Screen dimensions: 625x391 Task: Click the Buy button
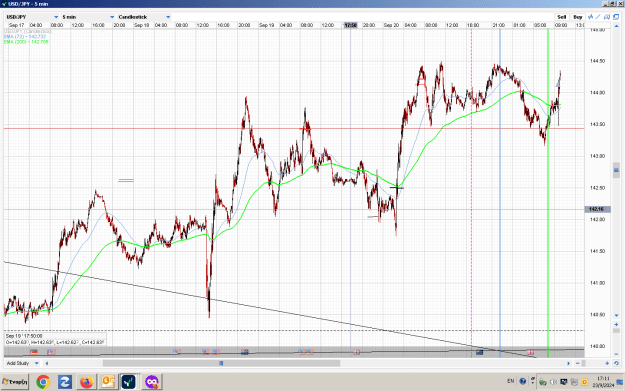(578, 17)
